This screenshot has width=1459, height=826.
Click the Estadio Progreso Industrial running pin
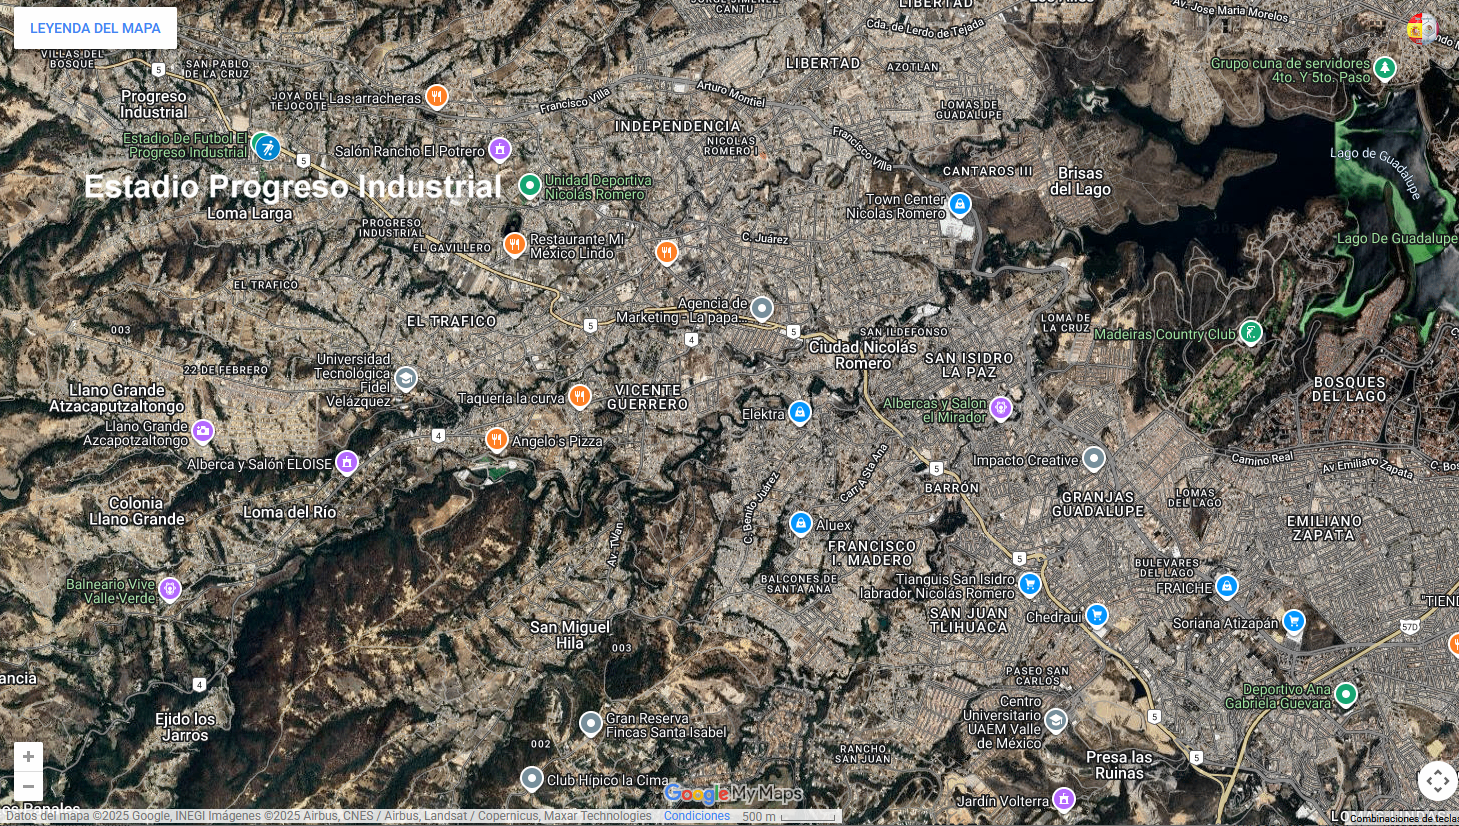click(x=267, y=148)
